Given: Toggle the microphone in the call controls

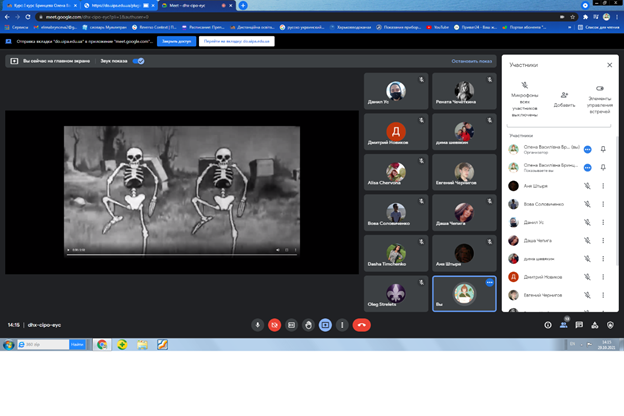Looking at the screenshot, I should 257,325.
